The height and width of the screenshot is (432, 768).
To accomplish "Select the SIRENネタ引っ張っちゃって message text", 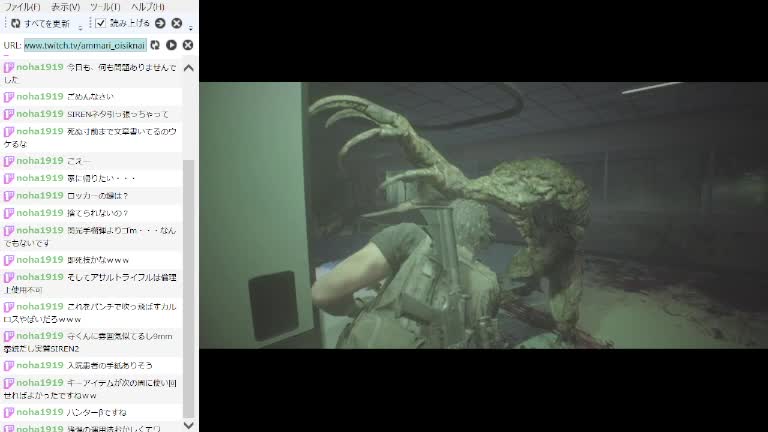I will [118, 114].
